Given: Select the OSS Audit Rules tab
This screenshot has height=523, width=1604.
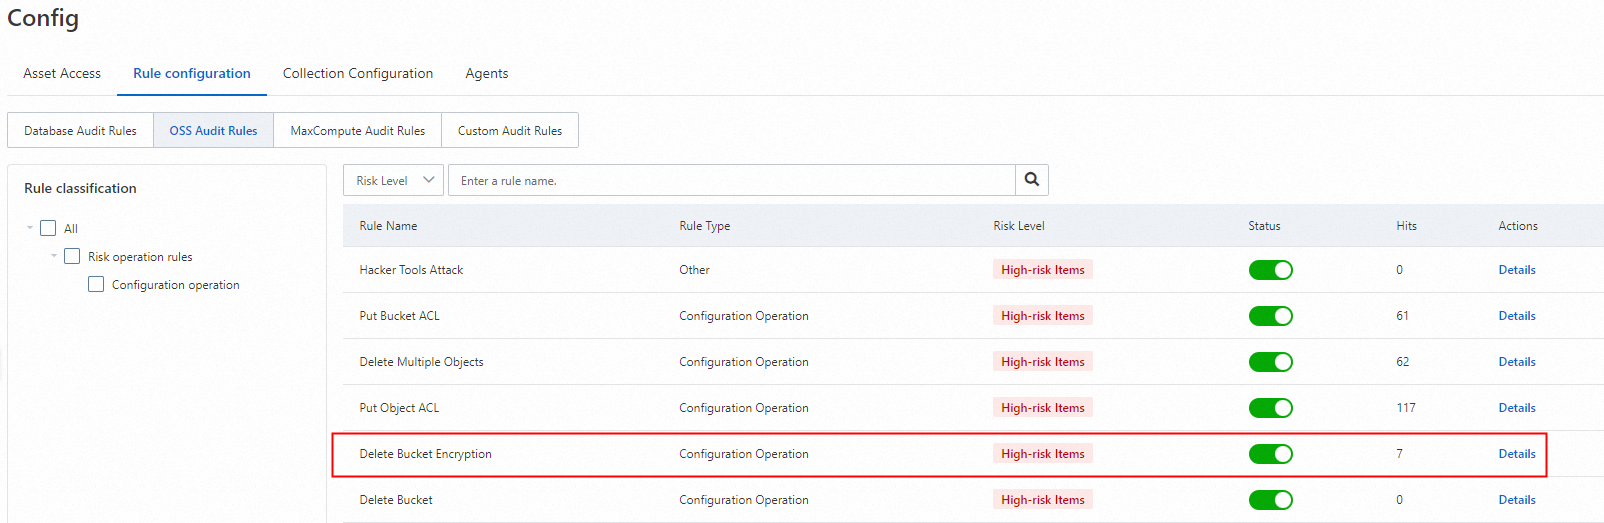Looking at the screenshot, I should point(213,130).
